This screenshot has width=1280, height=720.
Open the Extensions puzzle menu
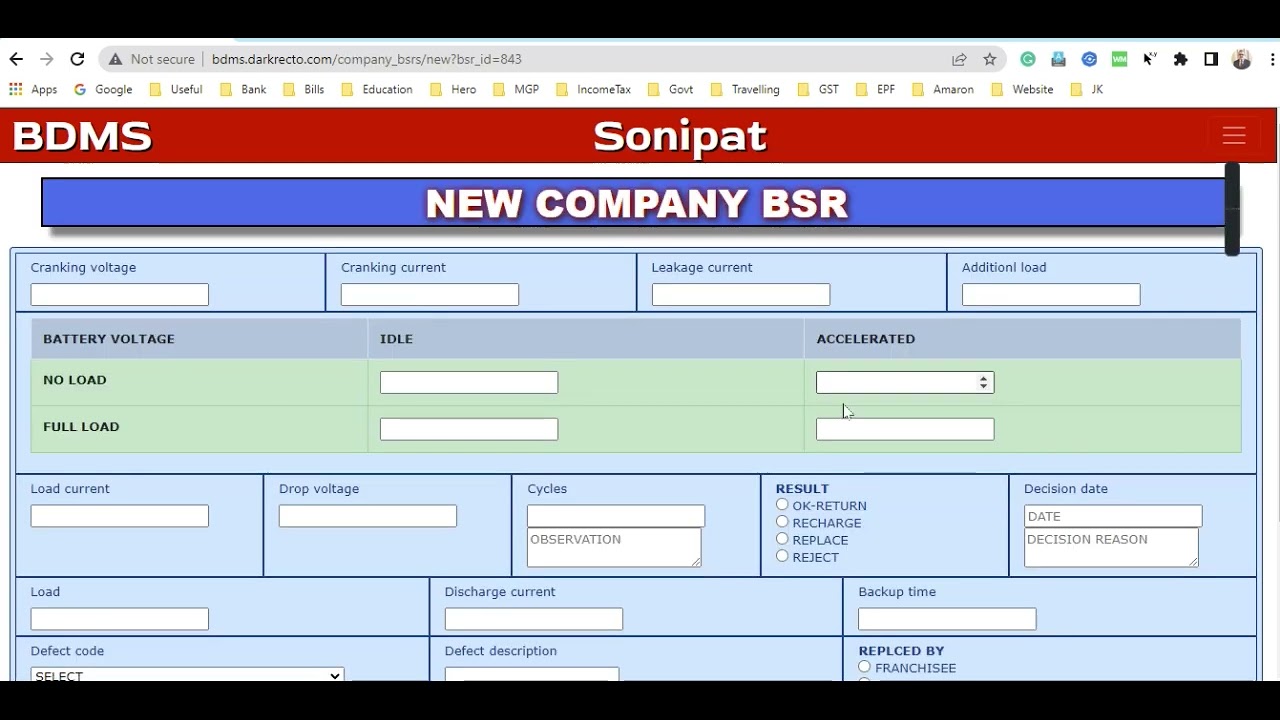tap(1181, 59)
